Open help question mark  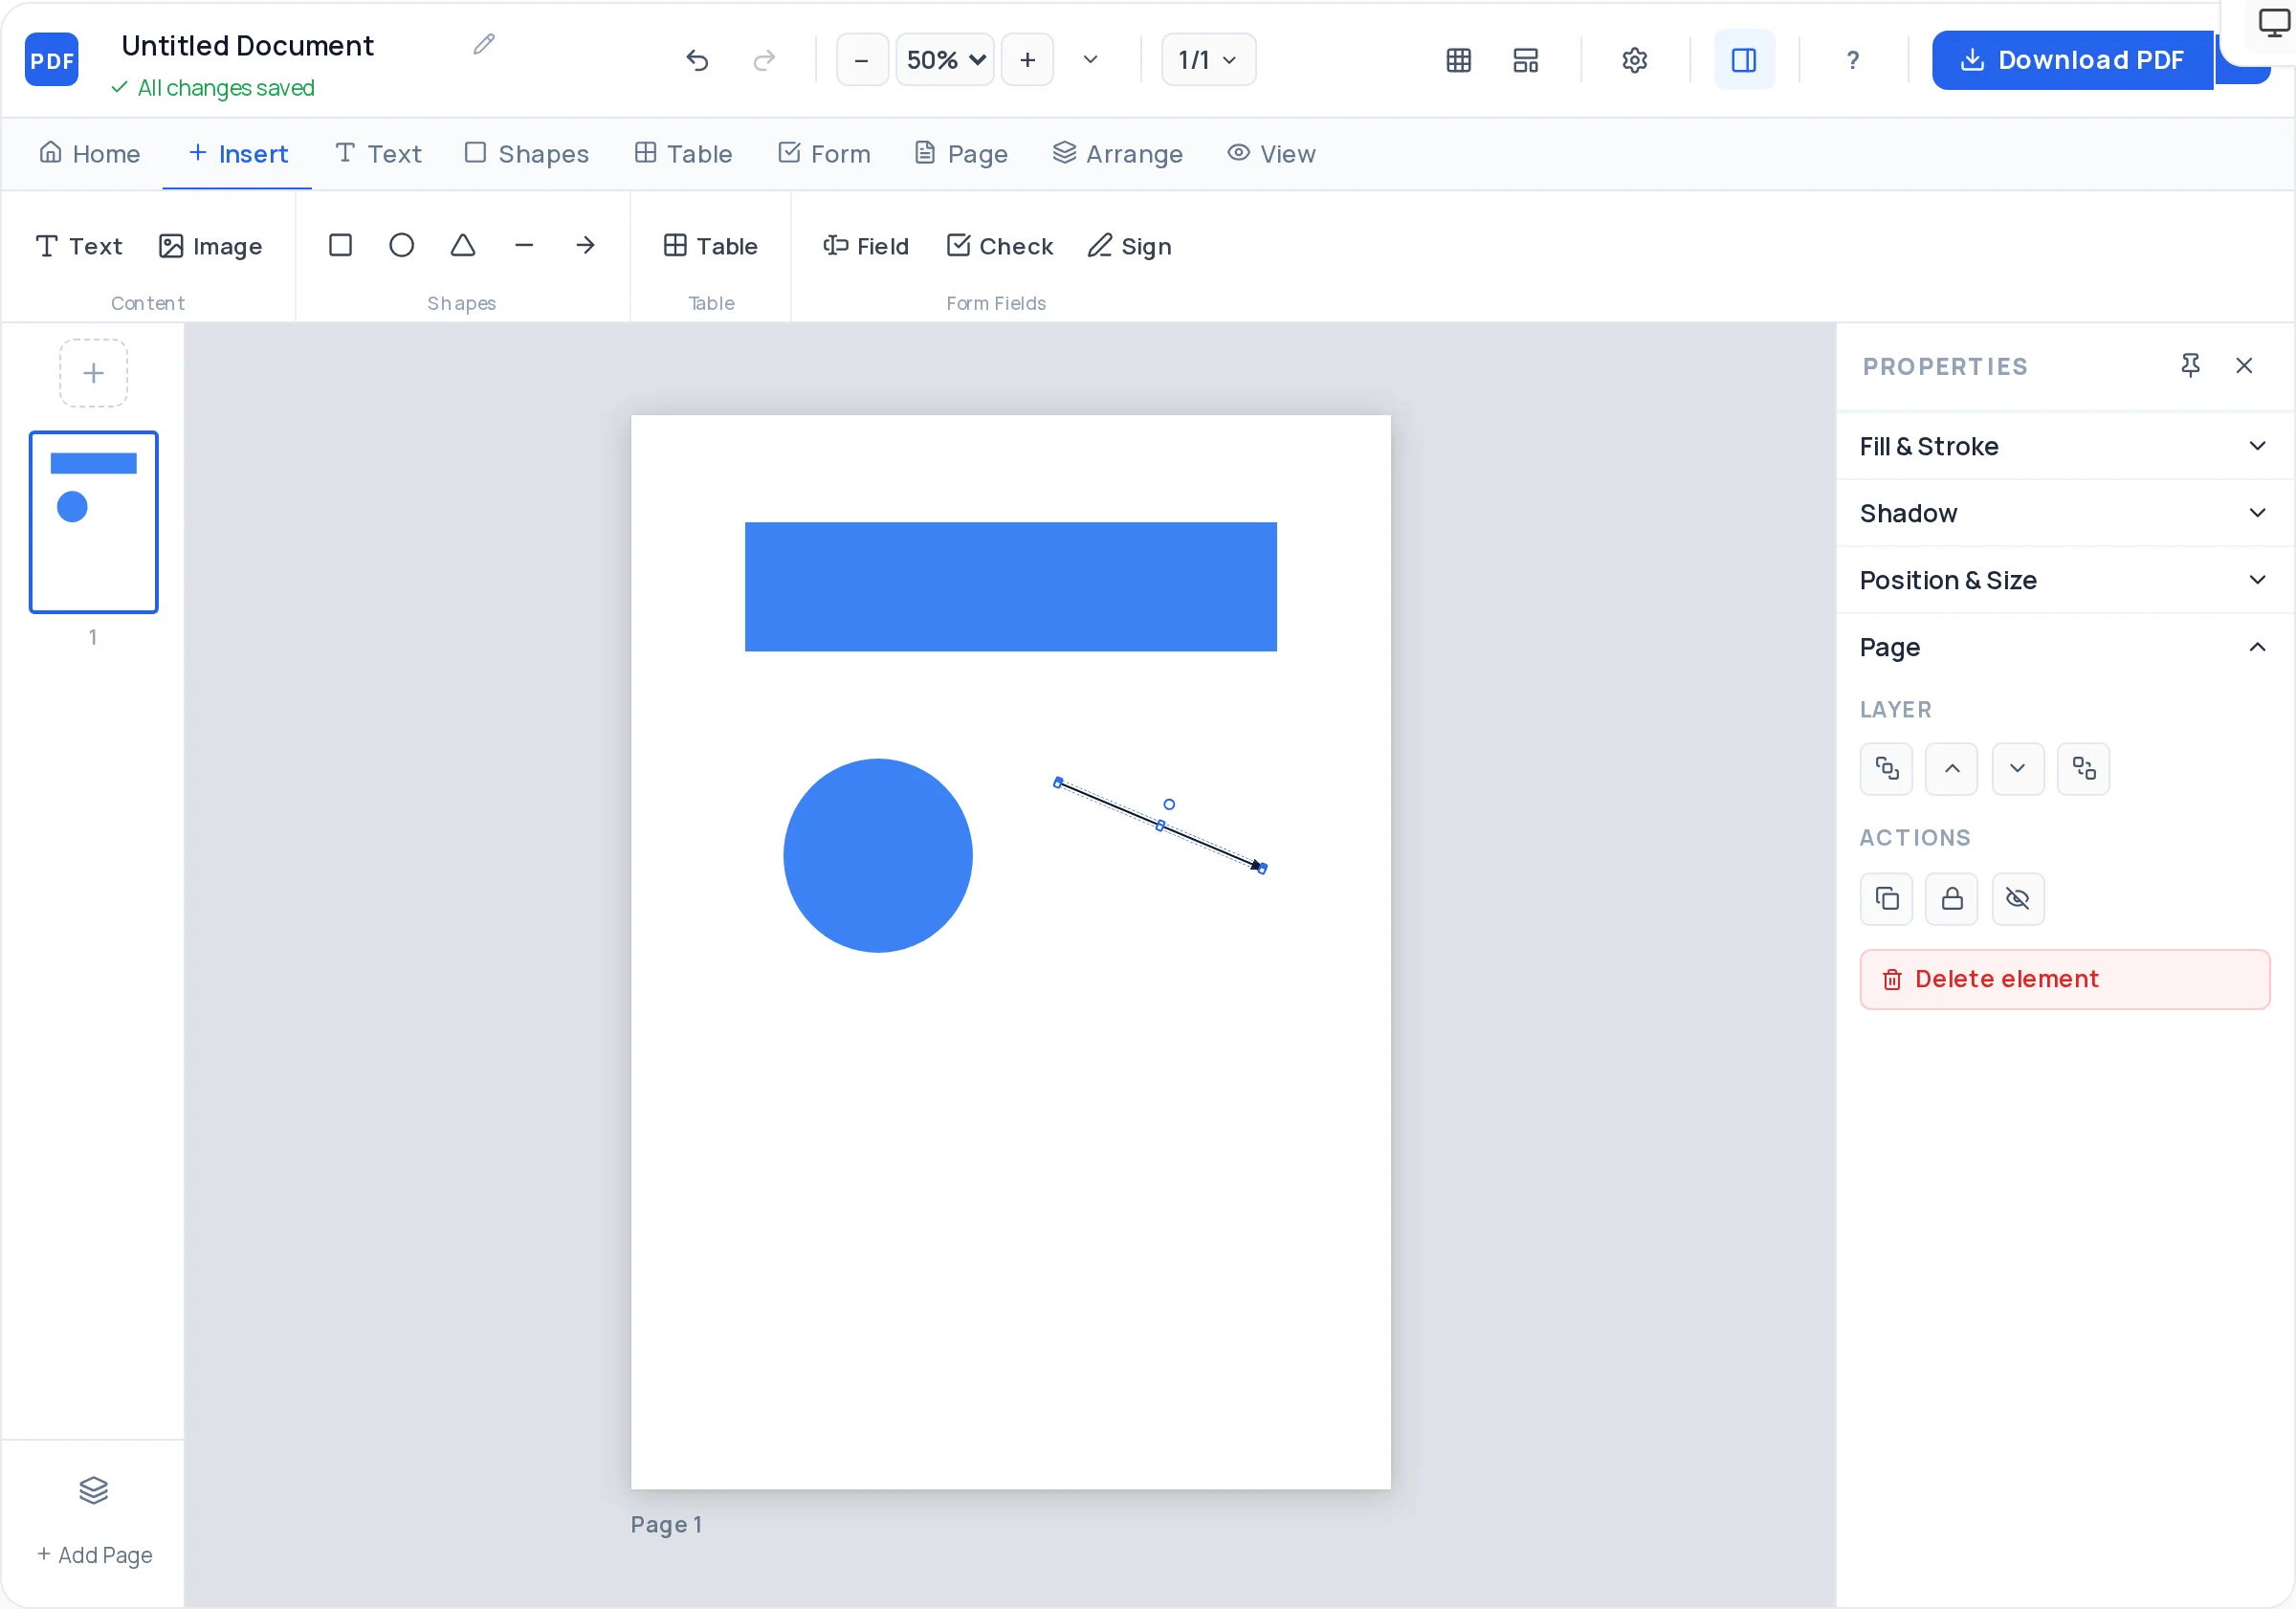[1853, 60]
